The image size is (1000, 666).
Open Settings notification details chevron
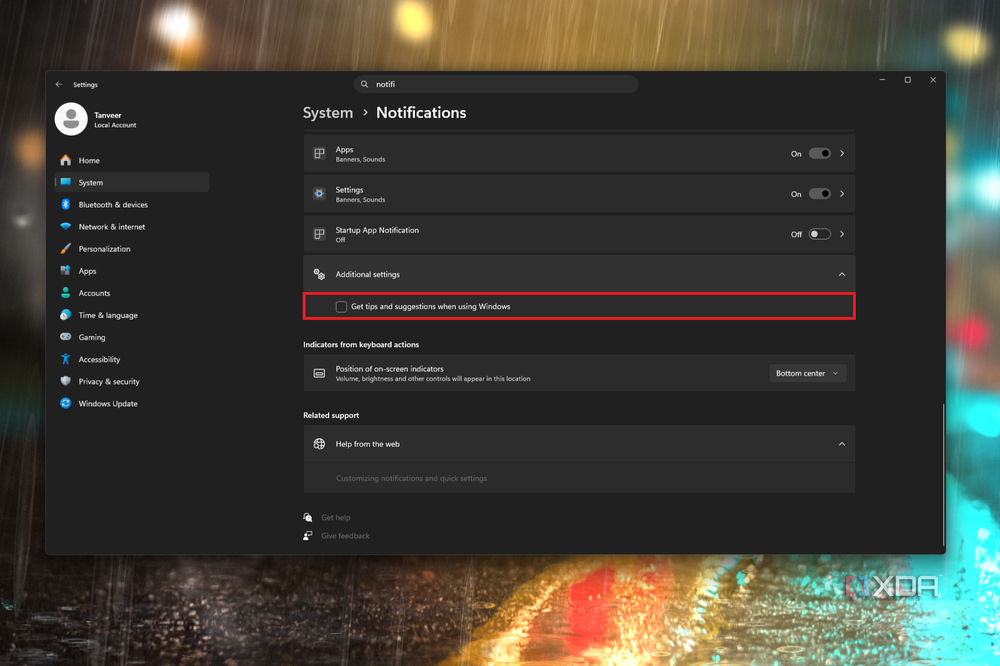click(x=842, y=194)
